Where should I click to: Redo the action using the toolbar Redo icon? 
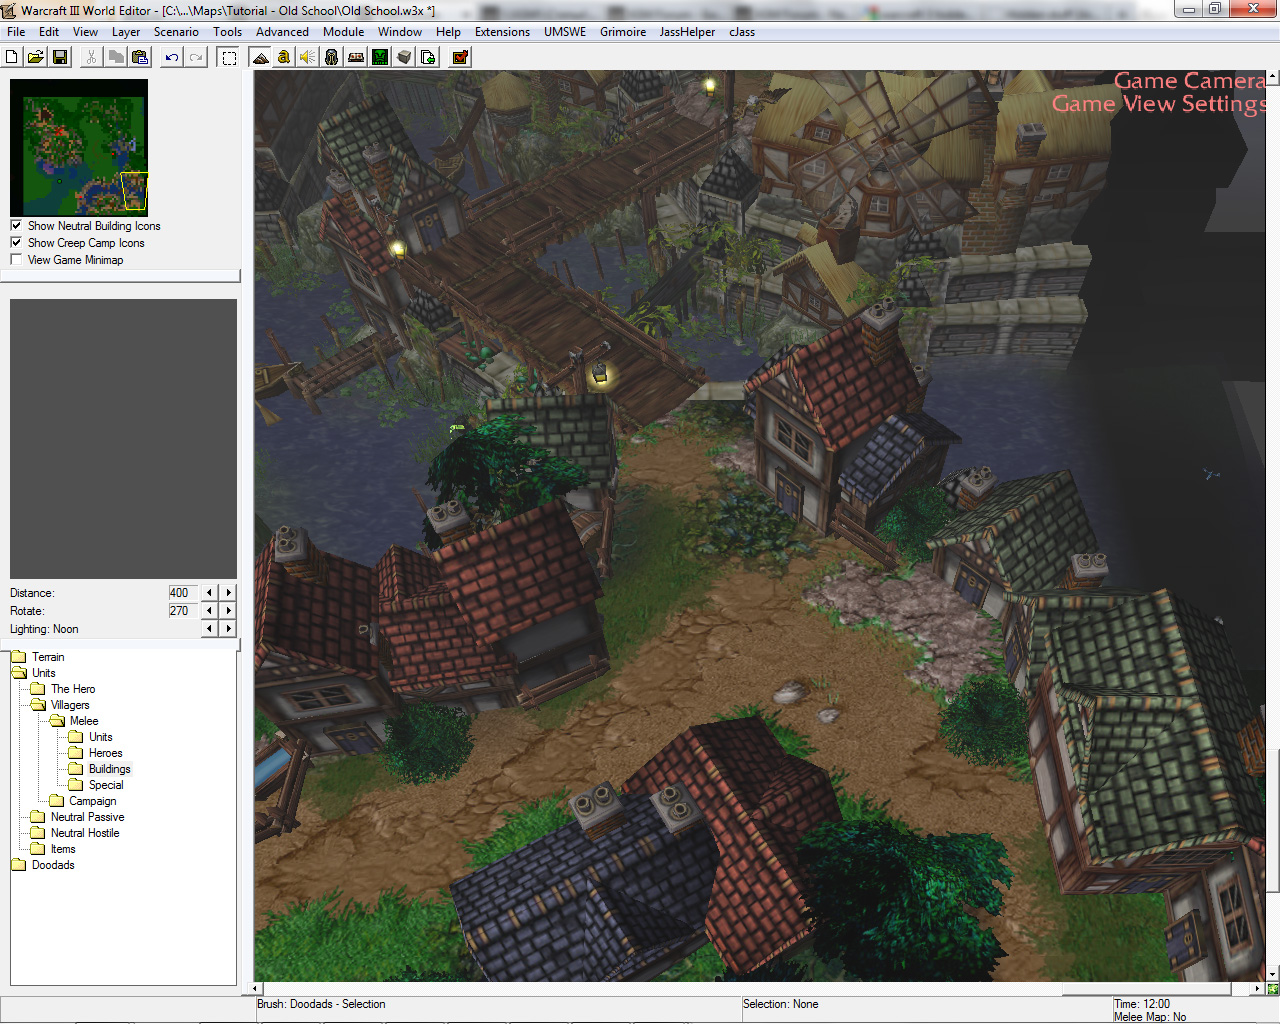(196, 57)
